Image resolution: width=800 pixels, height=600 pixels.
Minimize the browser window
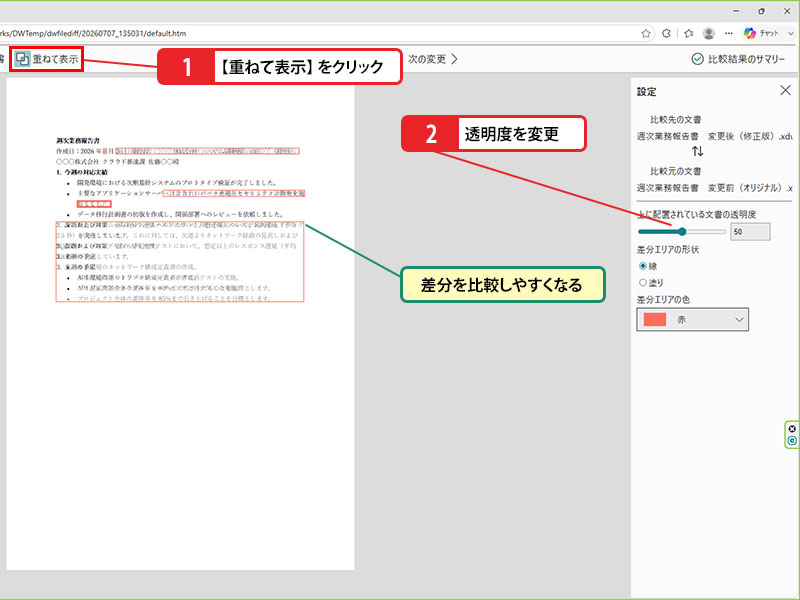736,11
